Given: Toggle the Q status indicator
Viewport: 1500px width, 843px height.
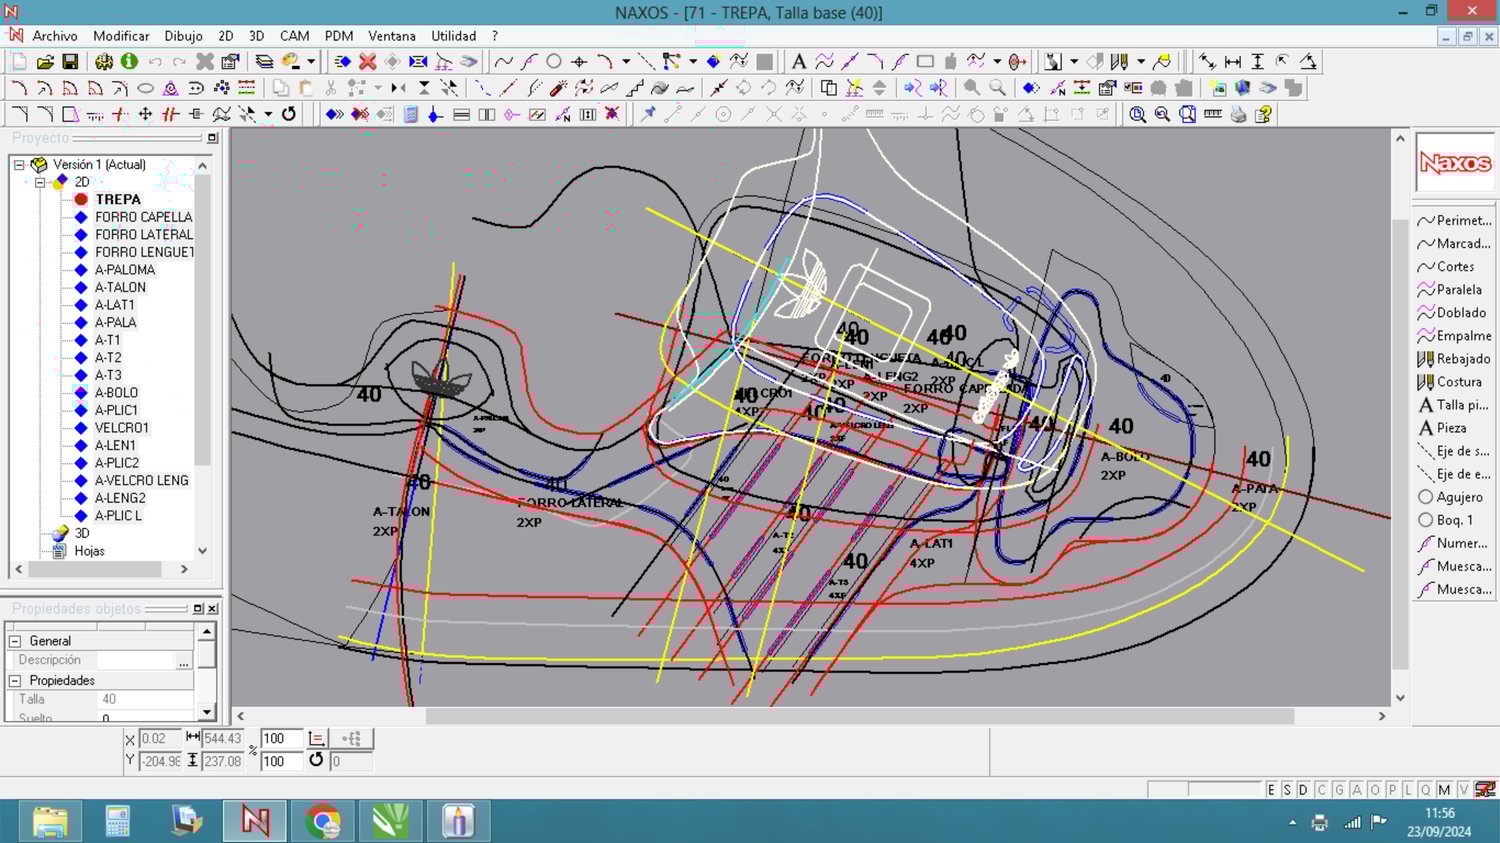Looking at the screenshot, I should pos(1426,790).
